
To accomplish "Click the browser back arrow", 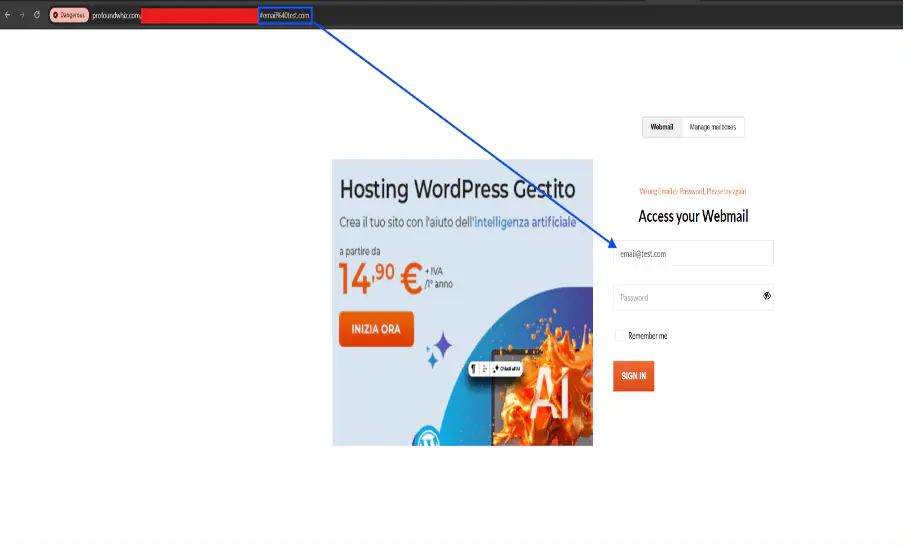I will 8,15.
